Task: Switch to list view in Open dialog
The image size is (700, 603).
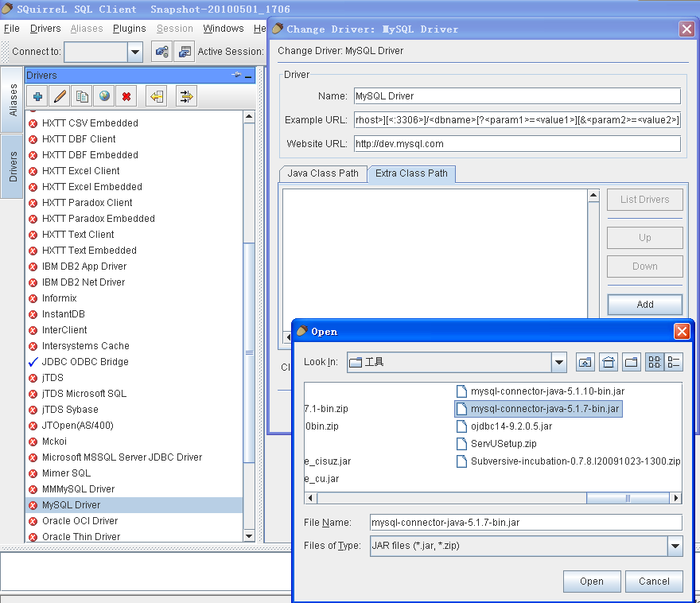Action: click(654, 362)
